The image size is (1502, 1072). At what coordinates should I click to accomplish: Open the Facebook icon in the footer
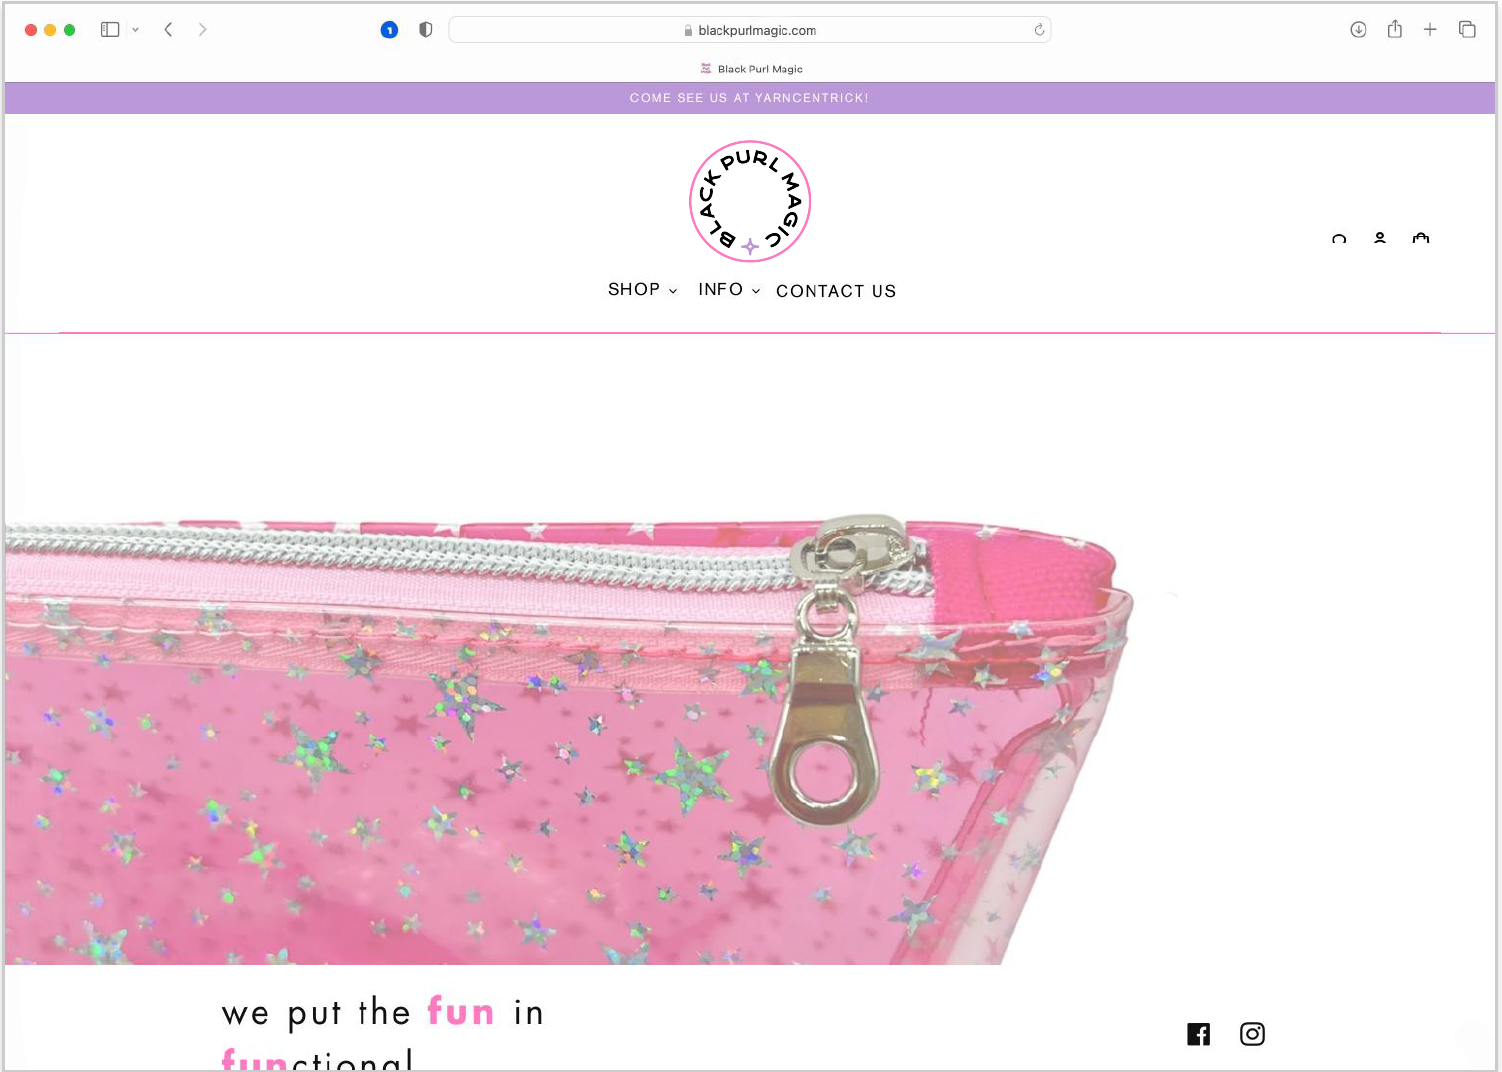pyautogui.click(x=1198, y=1034)
